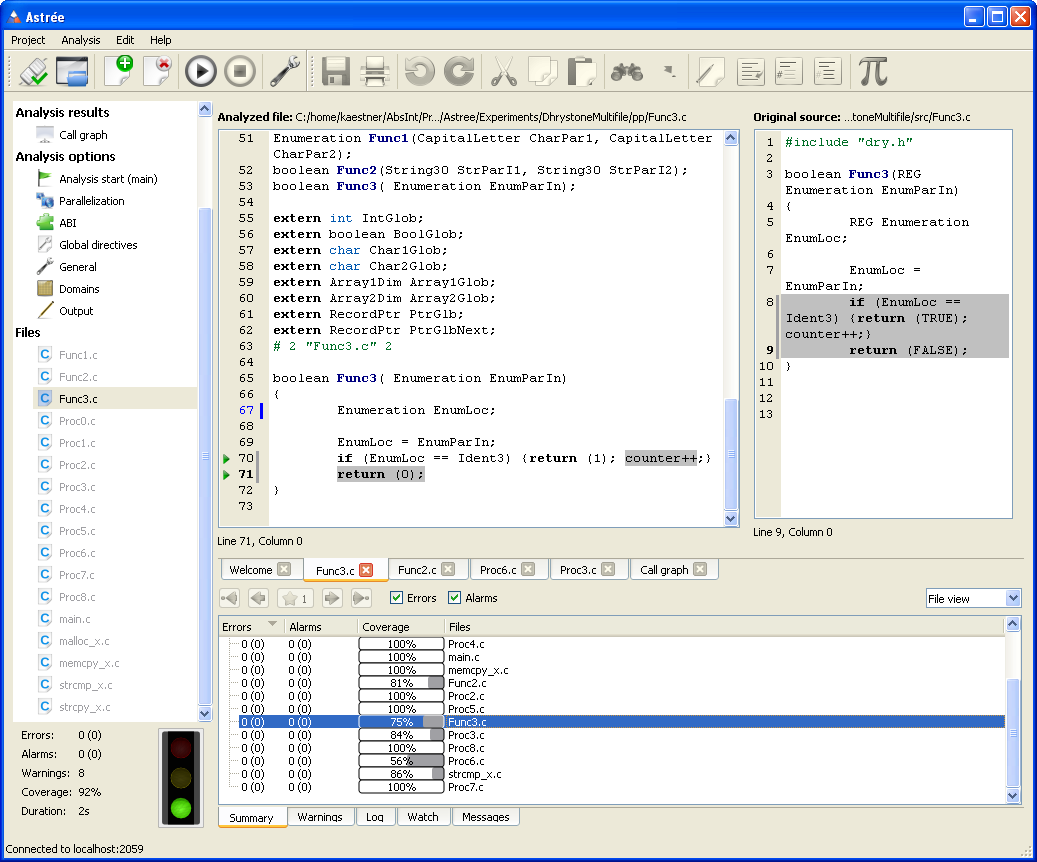Click the star bookmark button
Viewport: 1037px width, 862px height.
pos(295,598)
